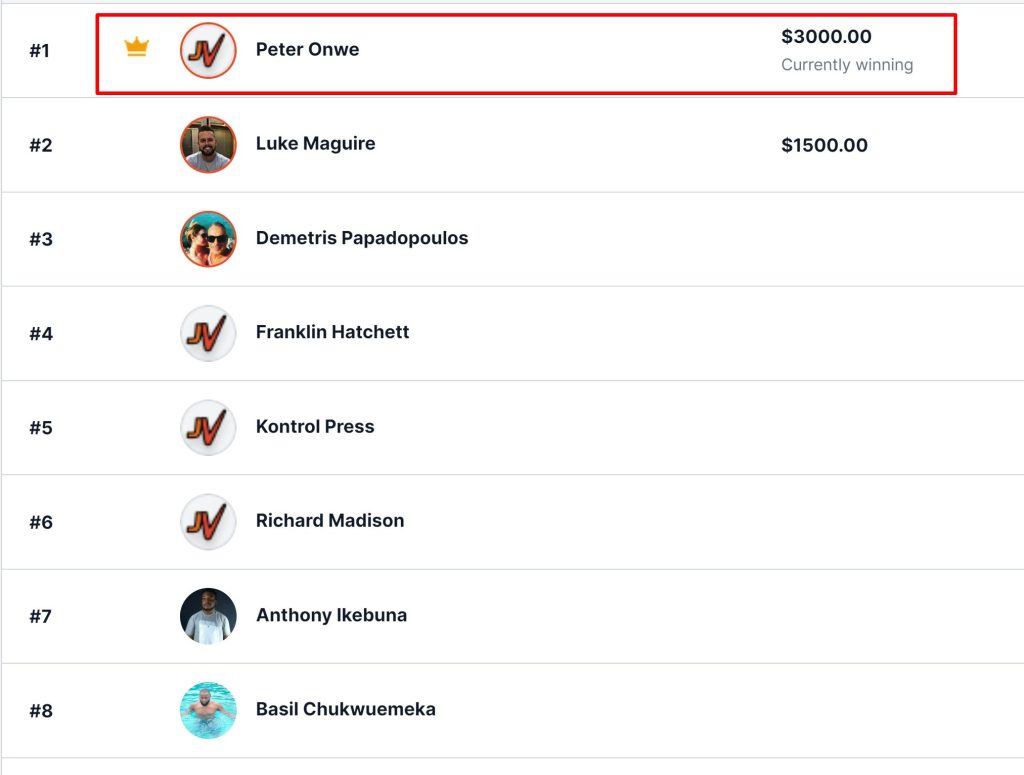Open Anthony Ikebuna's profile photo

(x=208, y=616)
